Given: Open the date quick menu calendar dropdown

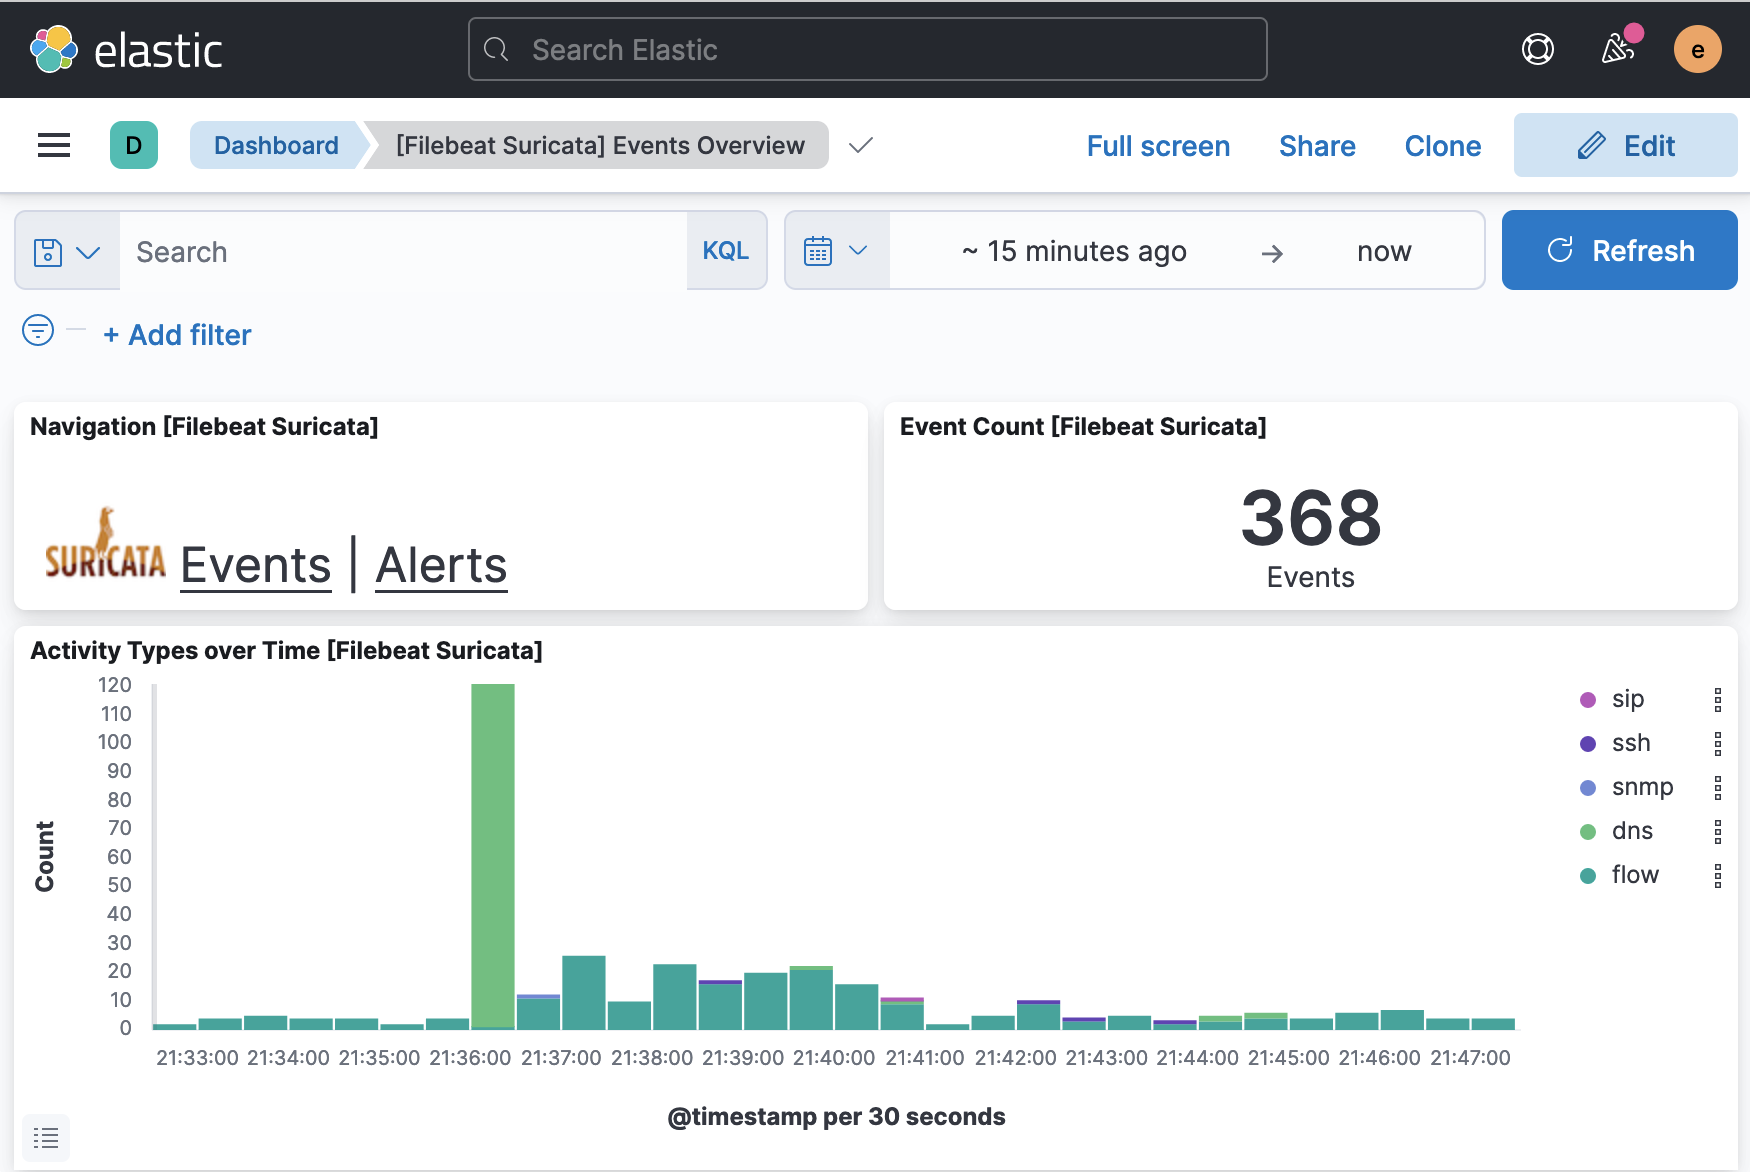Looking at the screenshot, I should click(x=836, y=251).
